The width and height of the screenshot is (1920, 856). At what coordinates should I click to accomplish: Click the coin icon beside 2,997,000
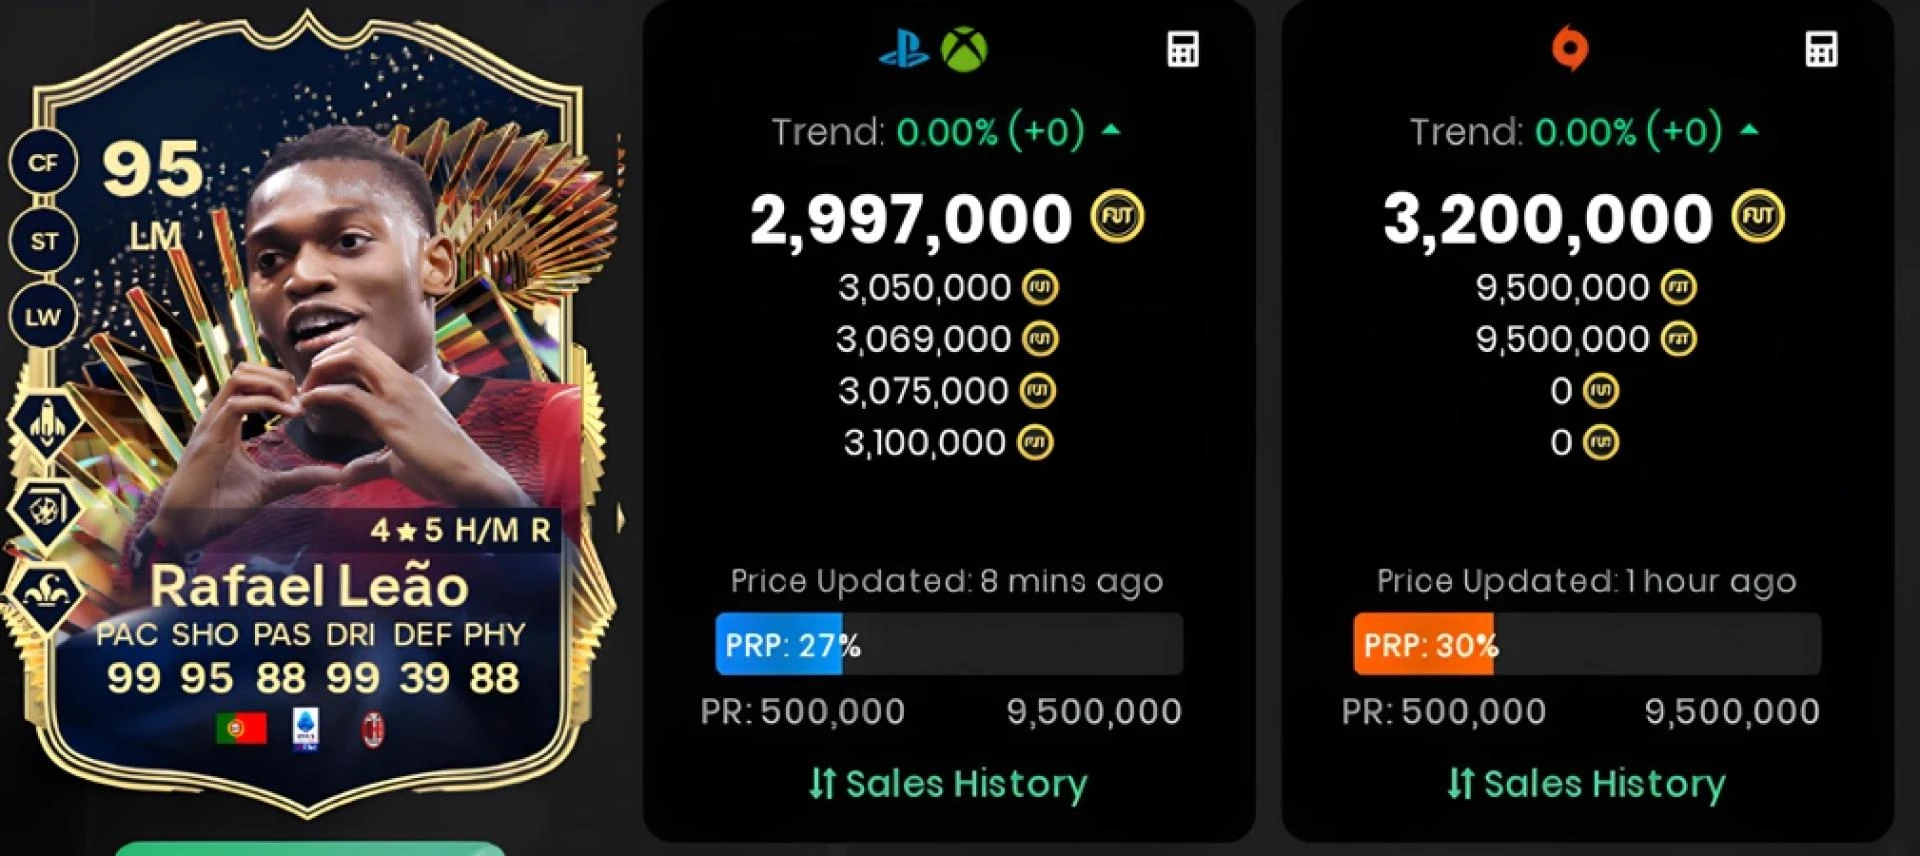pos(1117,217)
